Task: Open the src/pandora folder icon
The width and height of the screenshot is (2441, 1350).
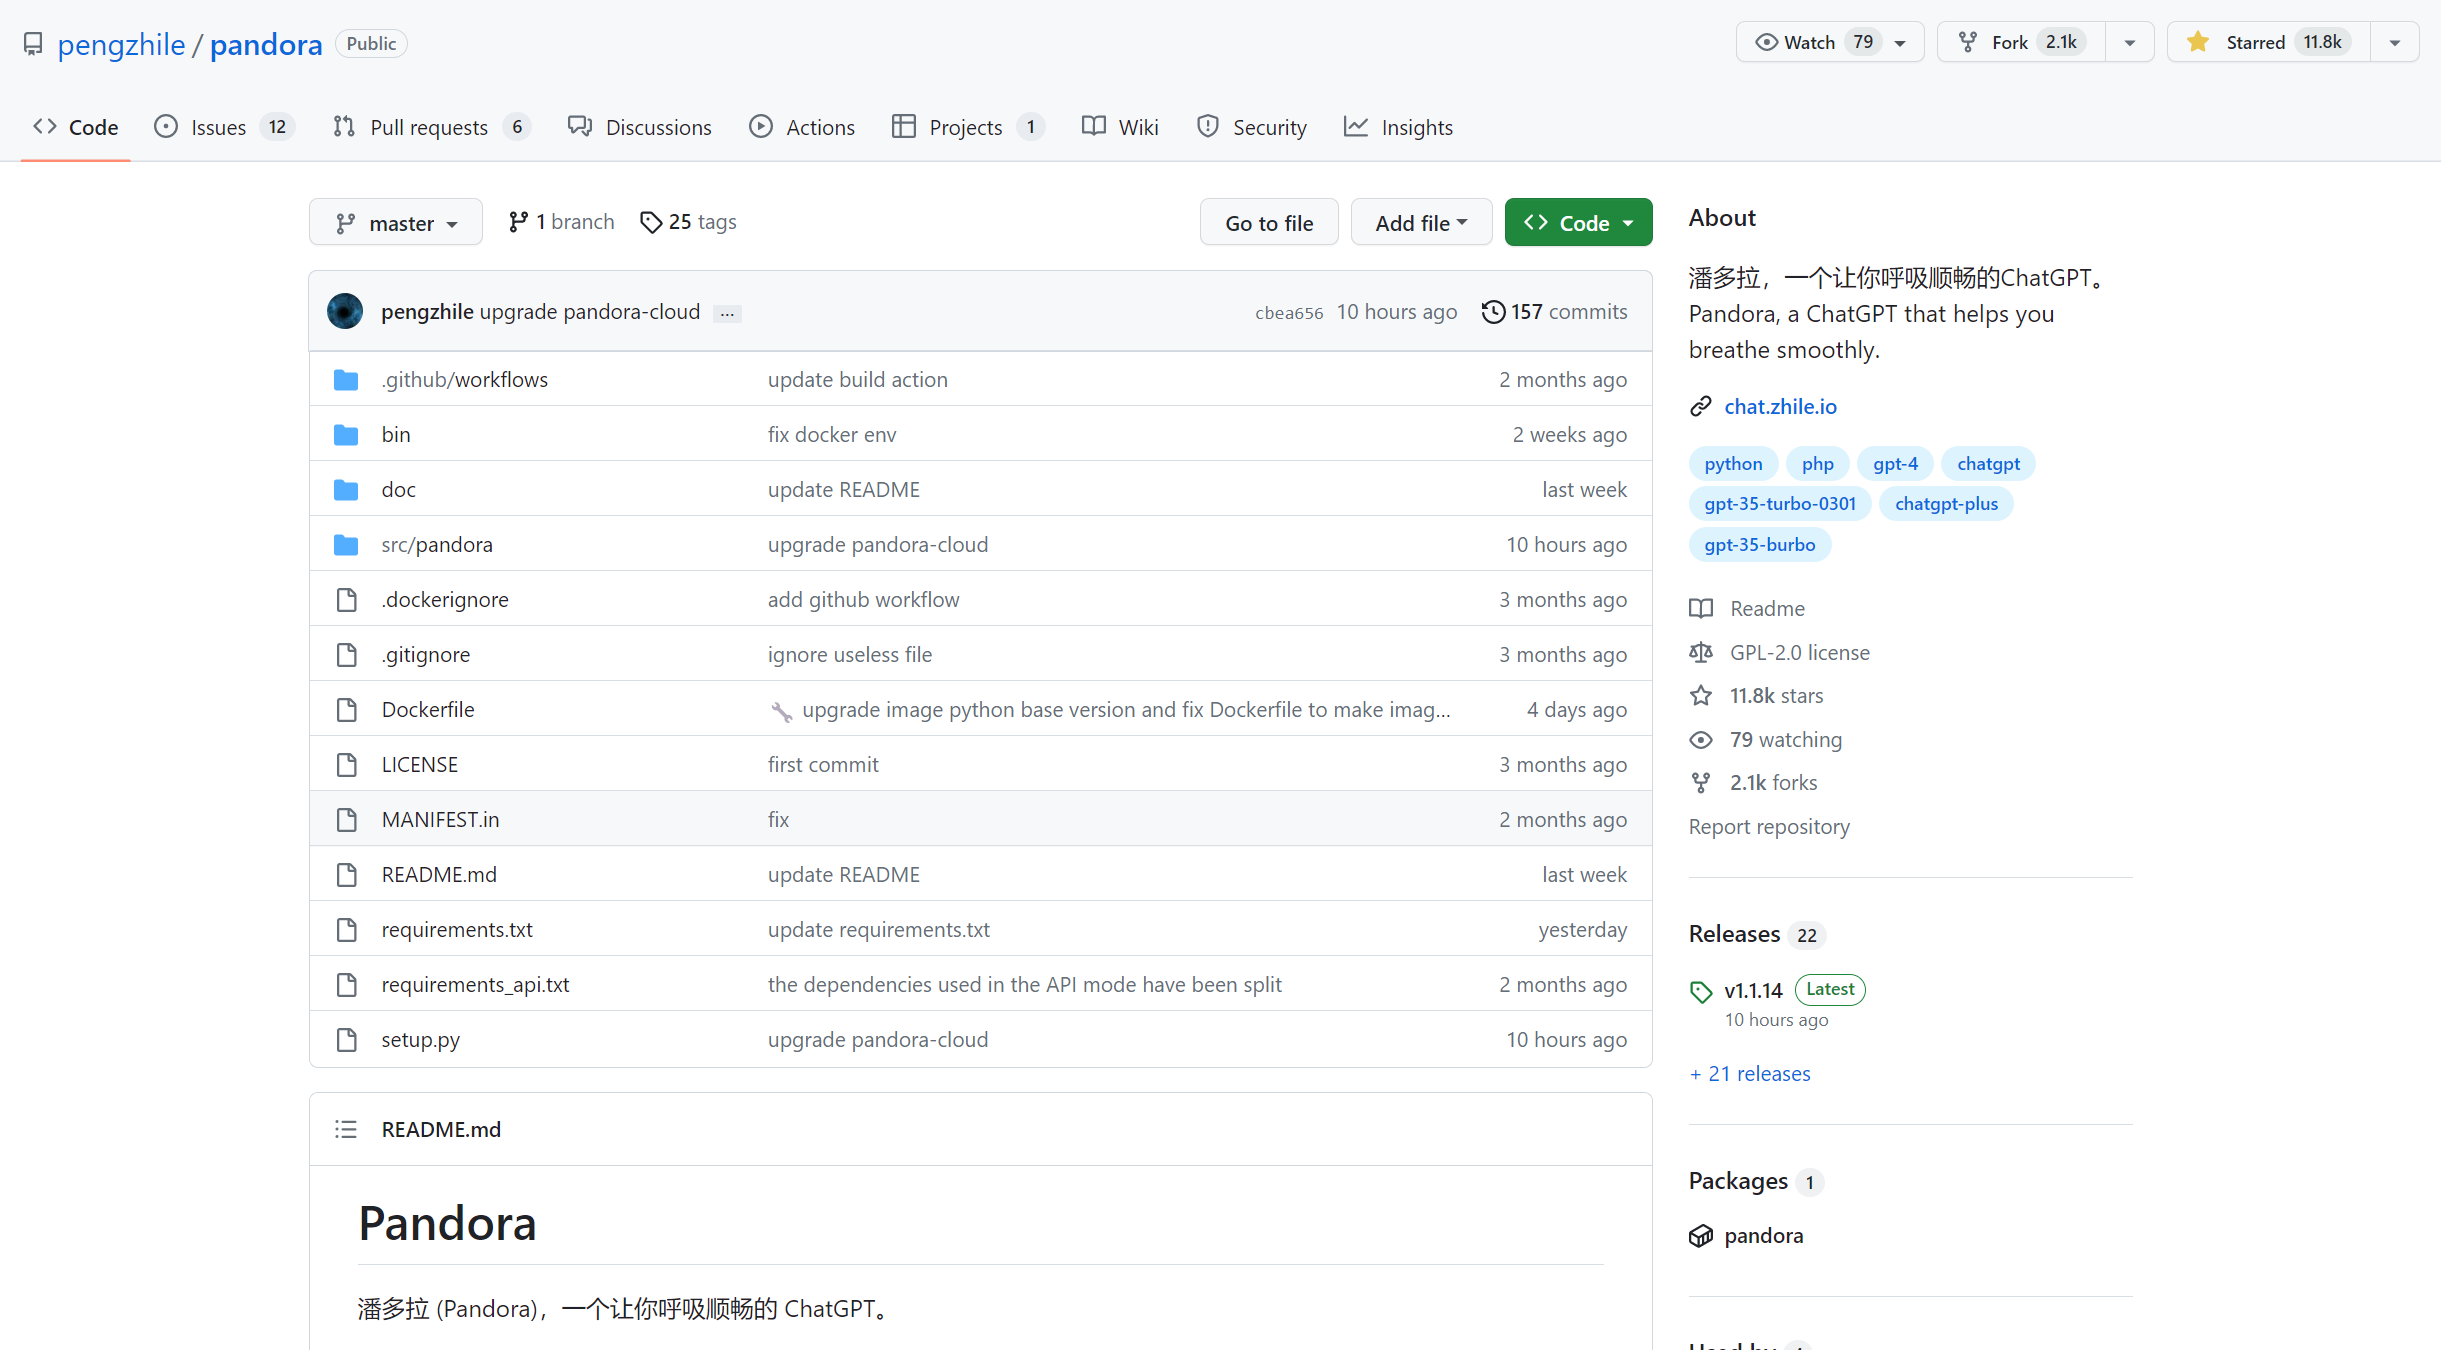Action: (346, 545)
